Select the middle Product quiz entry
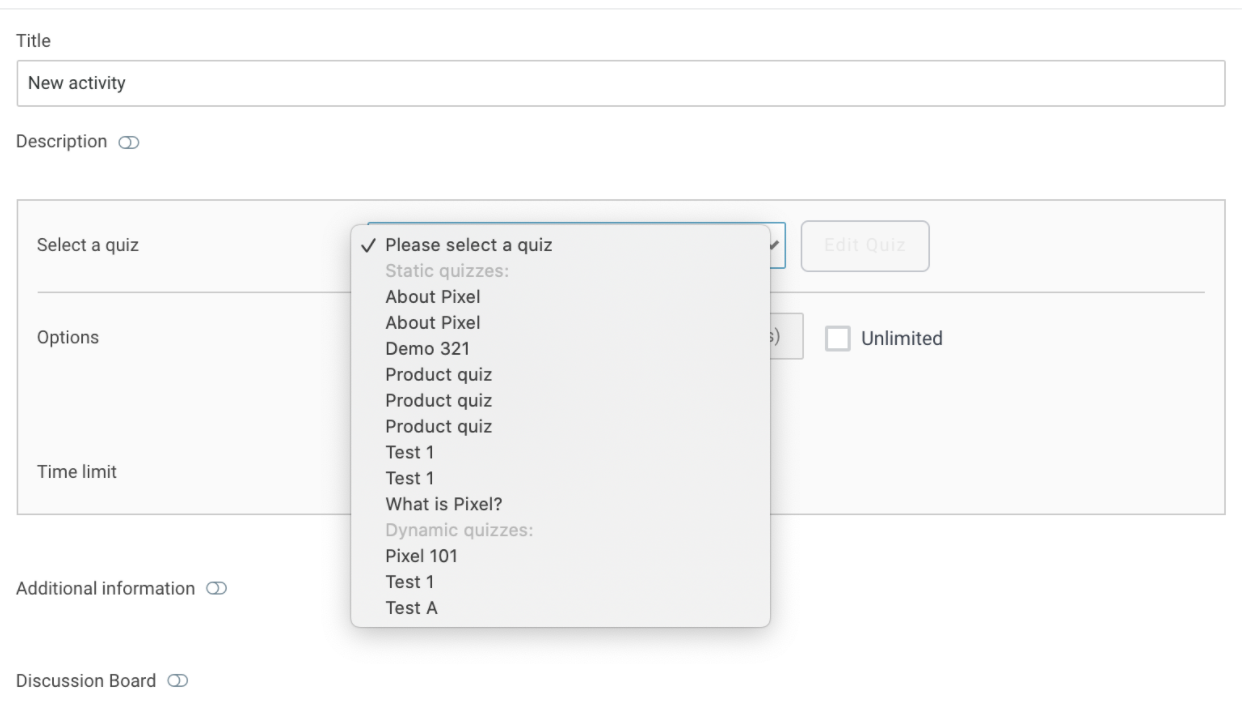This screenshot has height=722, width=1242. (438, 401)
